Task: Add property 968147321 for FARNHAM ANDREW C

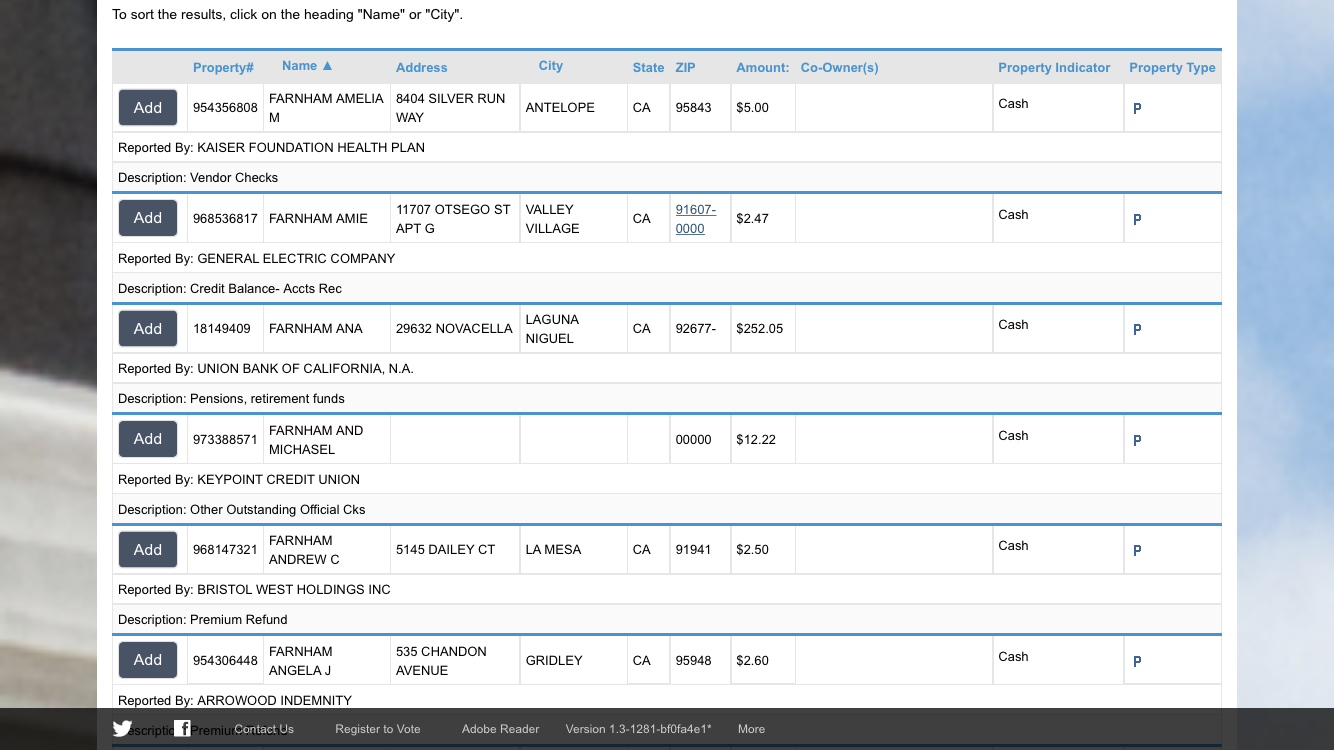Action: pyautogui.click(x=148, y=550)
